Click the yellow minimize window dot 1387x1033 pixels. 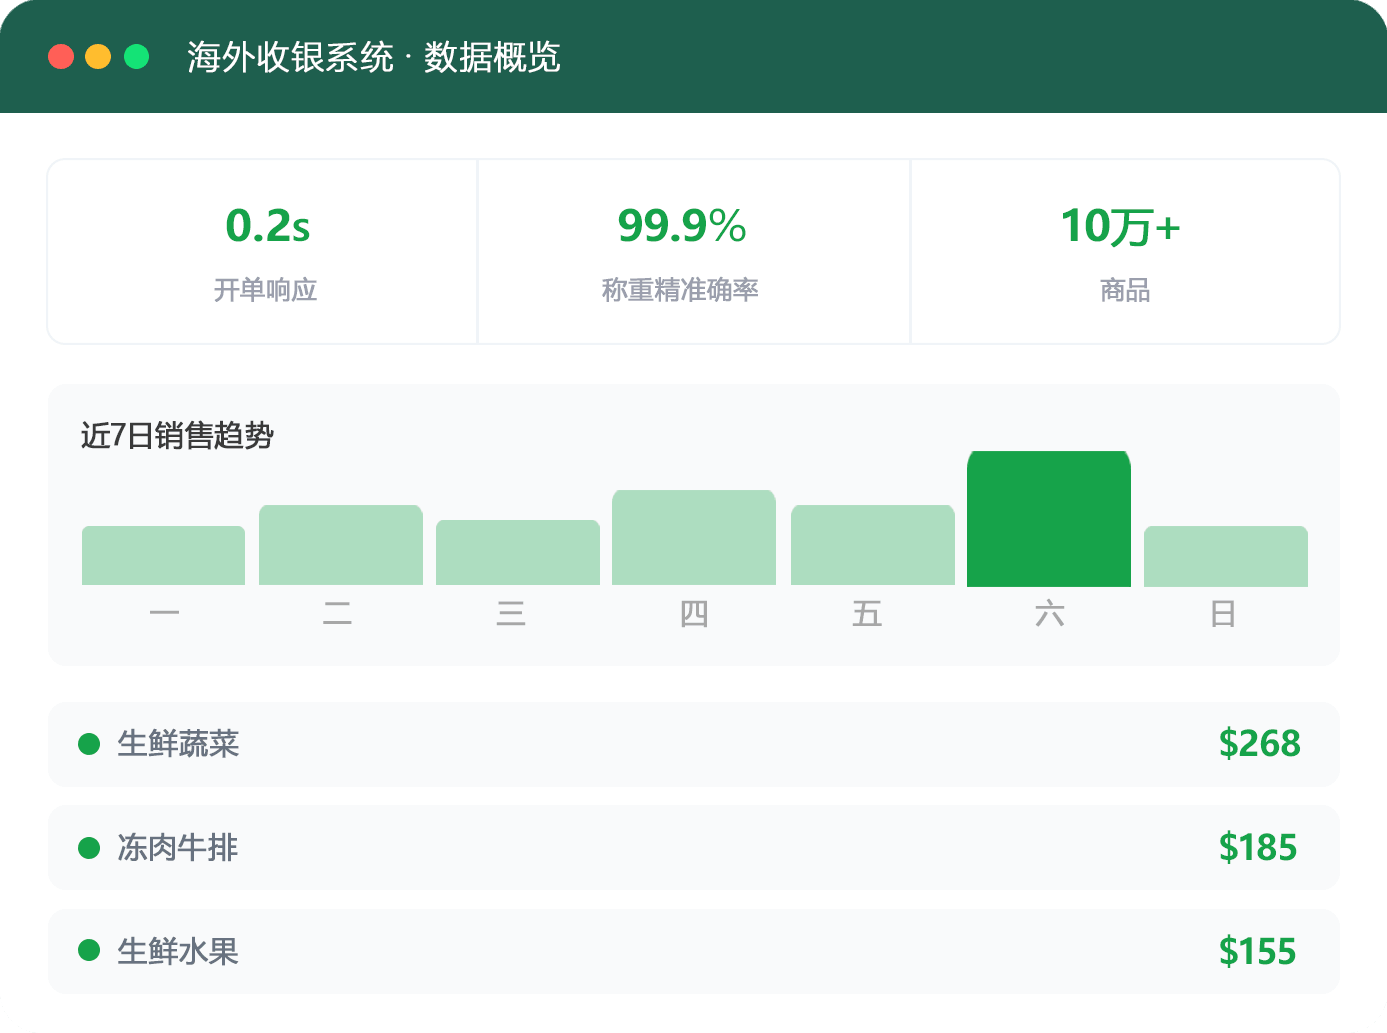pos(98,57)
